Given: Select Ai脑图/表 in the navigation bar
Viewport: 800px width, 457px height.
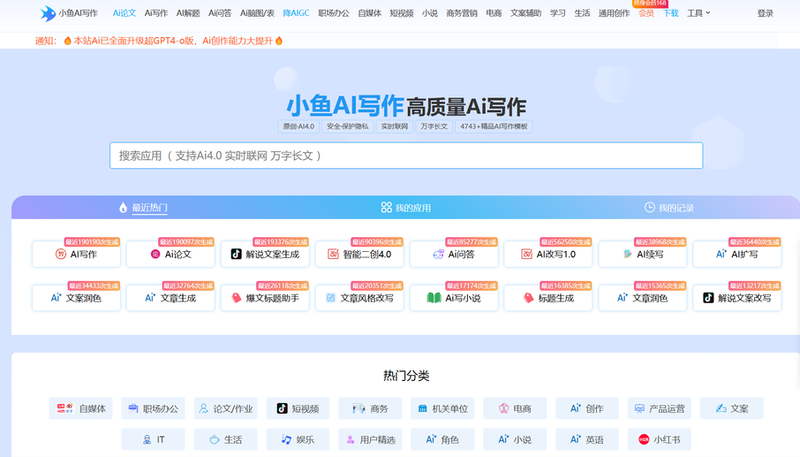Looking at the screenshot, I should coord(257,13).
